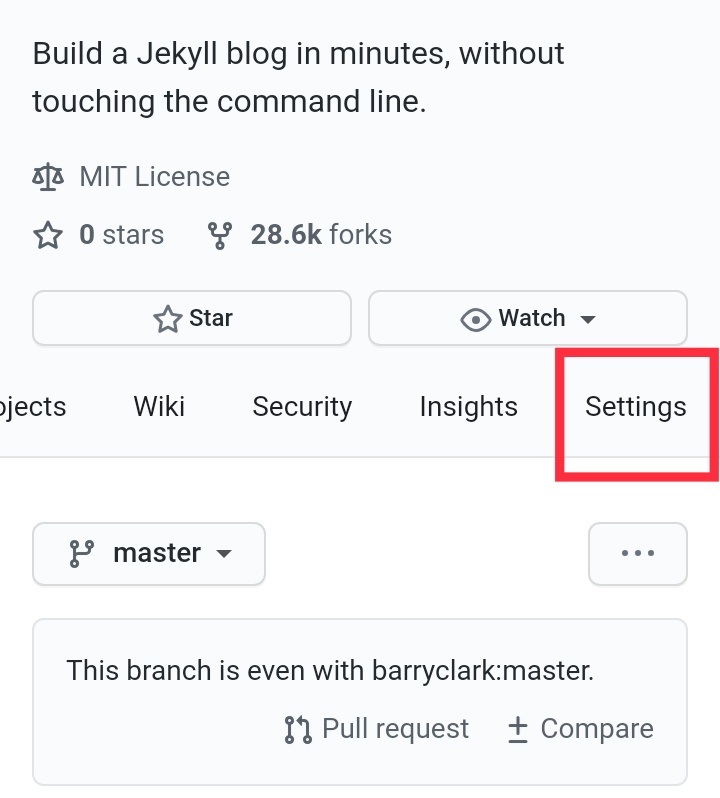
Task: Open the MIT License link
Action: (154, 177)
